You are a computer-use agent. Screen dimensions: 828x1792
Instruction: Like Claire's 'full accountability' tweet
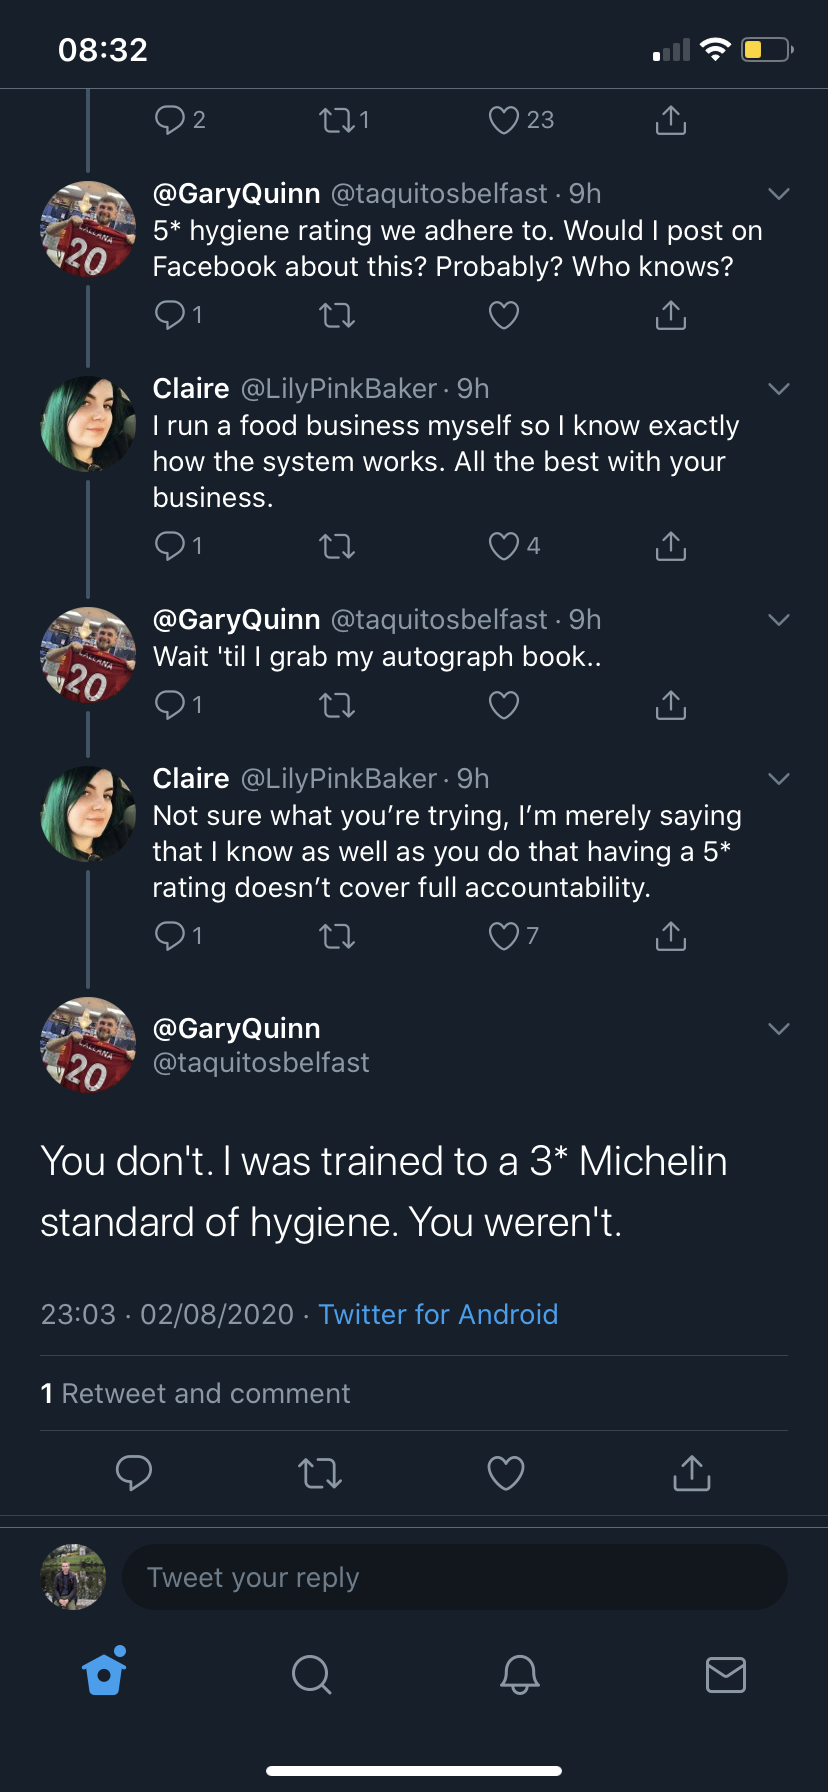pos(503,936)
